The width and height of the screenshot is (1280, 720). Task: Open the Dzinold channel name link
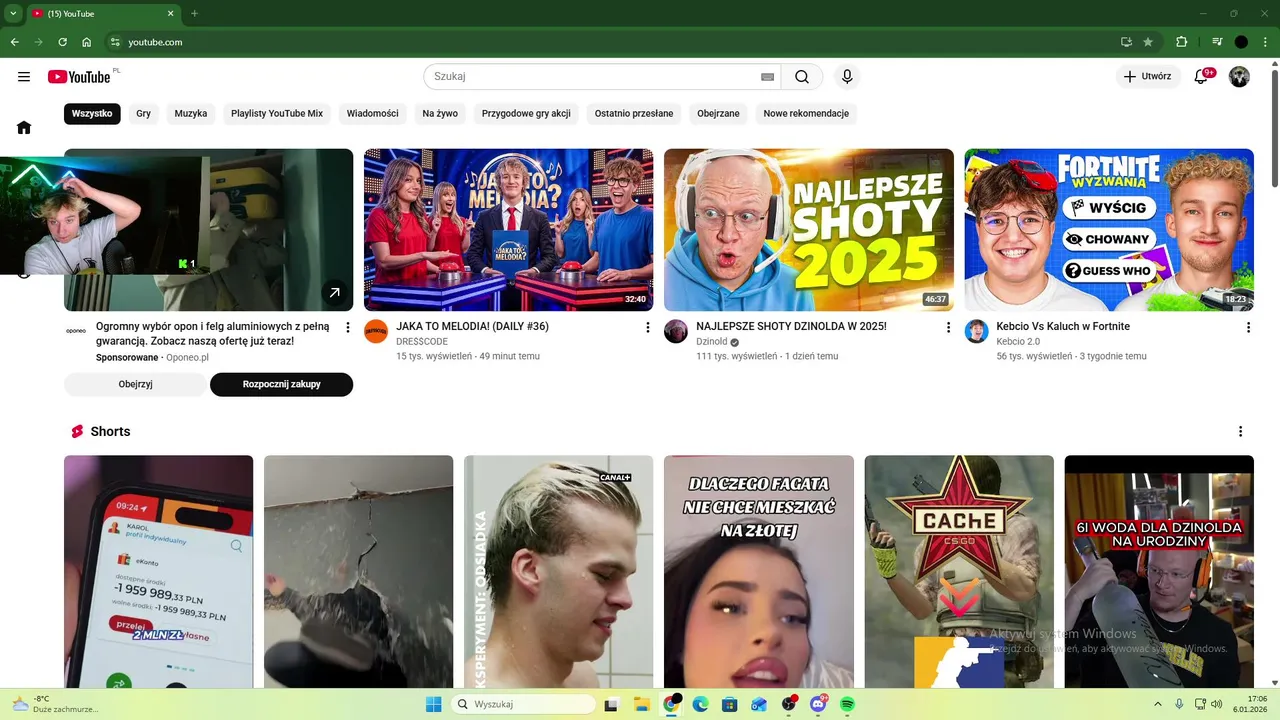click(x=712, y=342)
